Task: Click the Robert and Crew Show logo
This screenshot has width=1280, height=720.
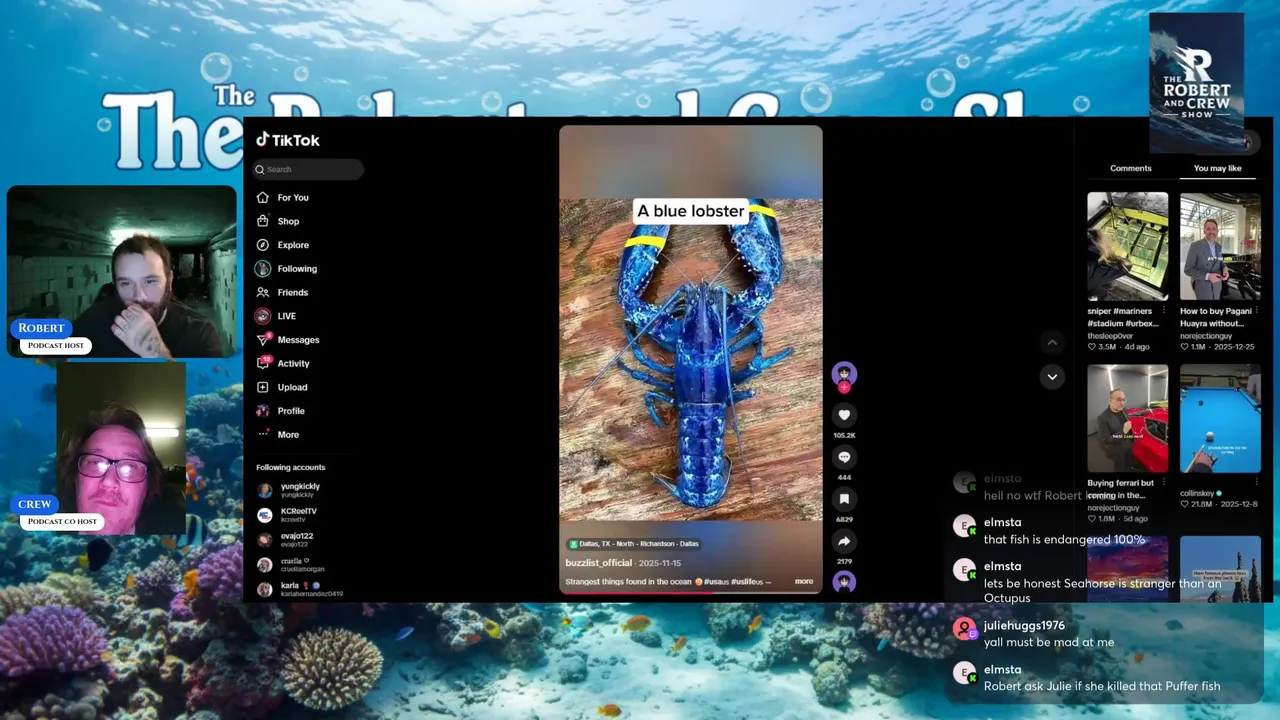Action: click(x=1196, y=82)
